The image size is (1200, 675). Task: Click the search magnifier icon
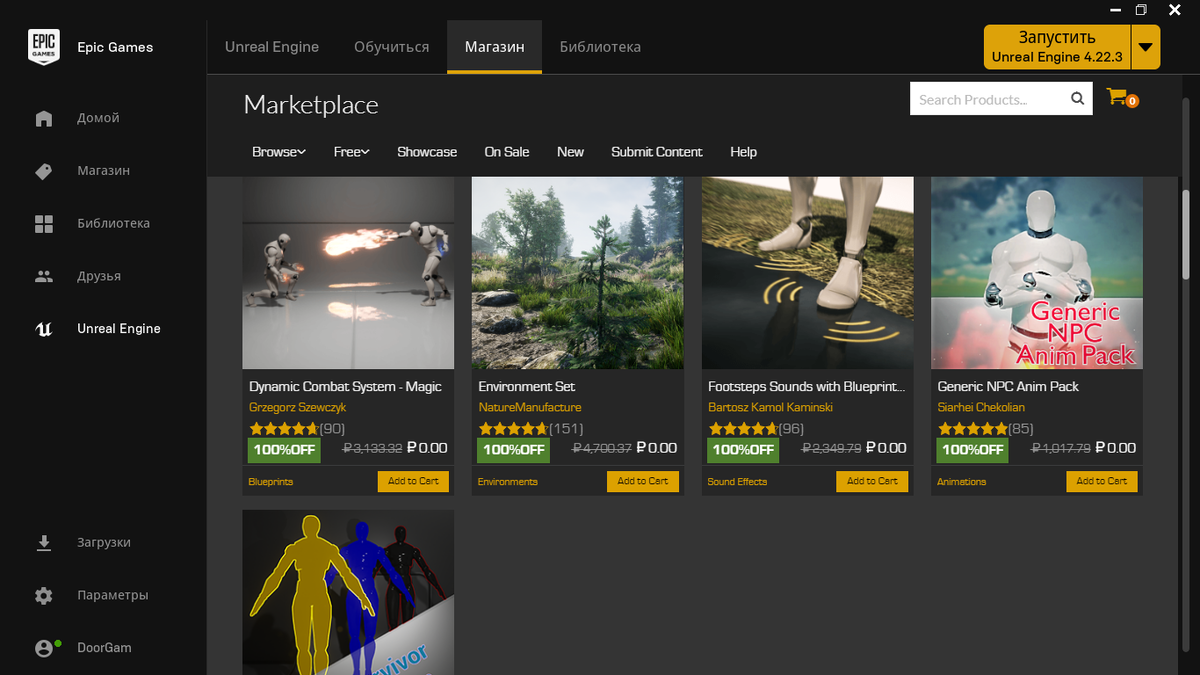pyautogui.click(x=1077, y=99)
